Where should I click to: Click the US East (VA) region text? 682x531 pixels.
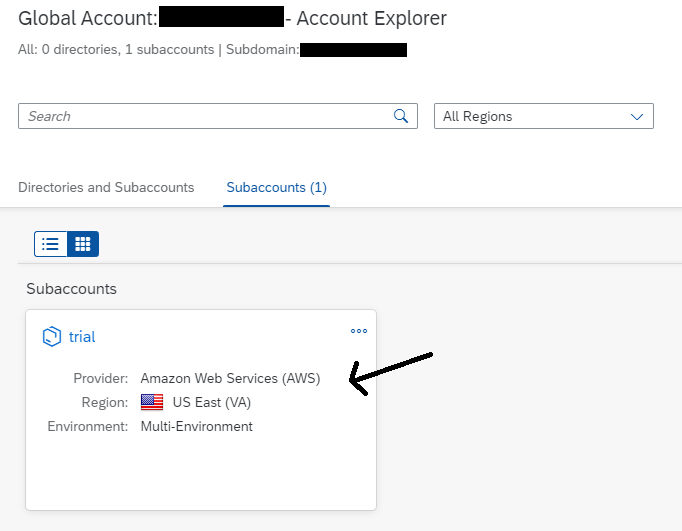(x=212, y=402)
